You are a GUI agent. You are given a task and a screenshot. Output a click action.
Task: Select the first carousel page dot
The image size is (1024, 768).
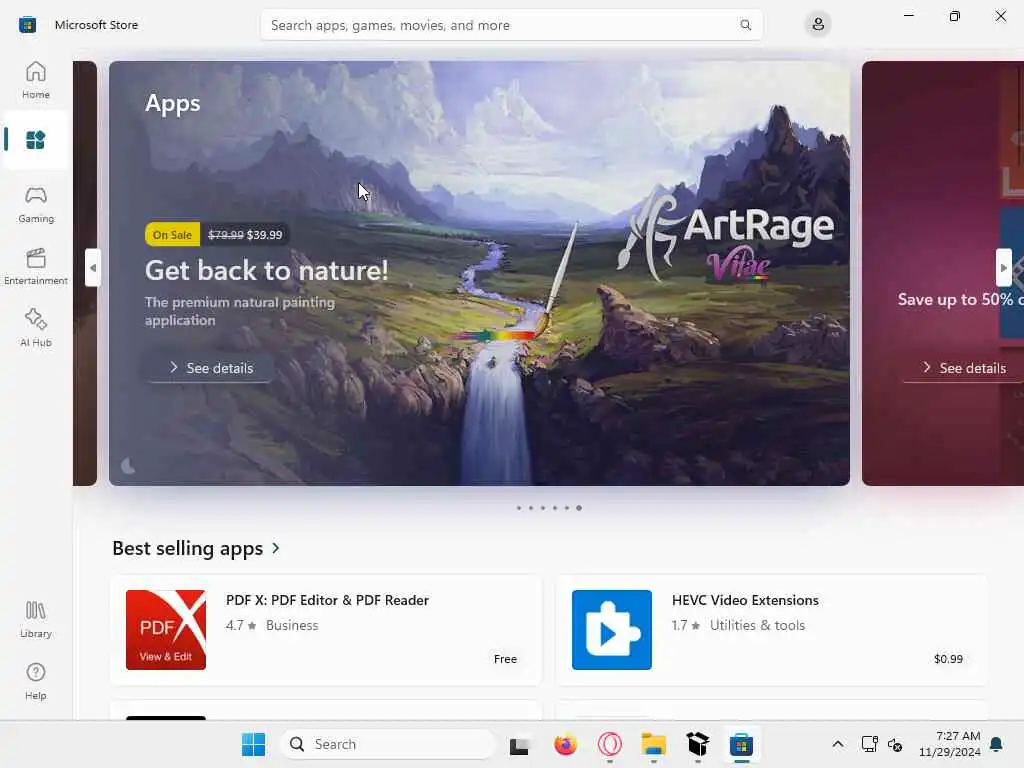[519, 508]
